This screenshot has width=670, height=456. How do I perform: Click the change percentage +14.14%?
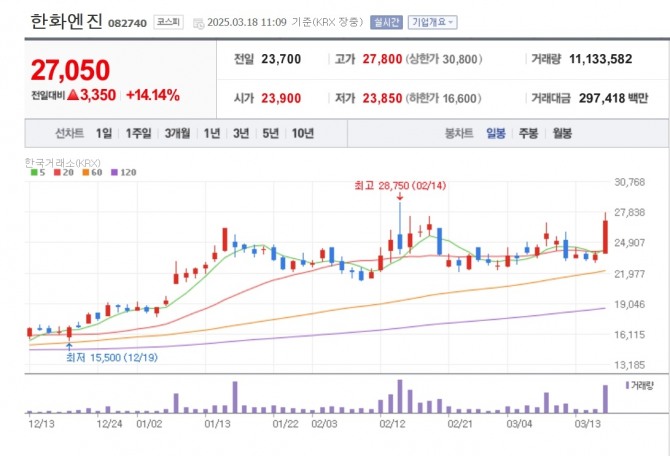point(153,95)
